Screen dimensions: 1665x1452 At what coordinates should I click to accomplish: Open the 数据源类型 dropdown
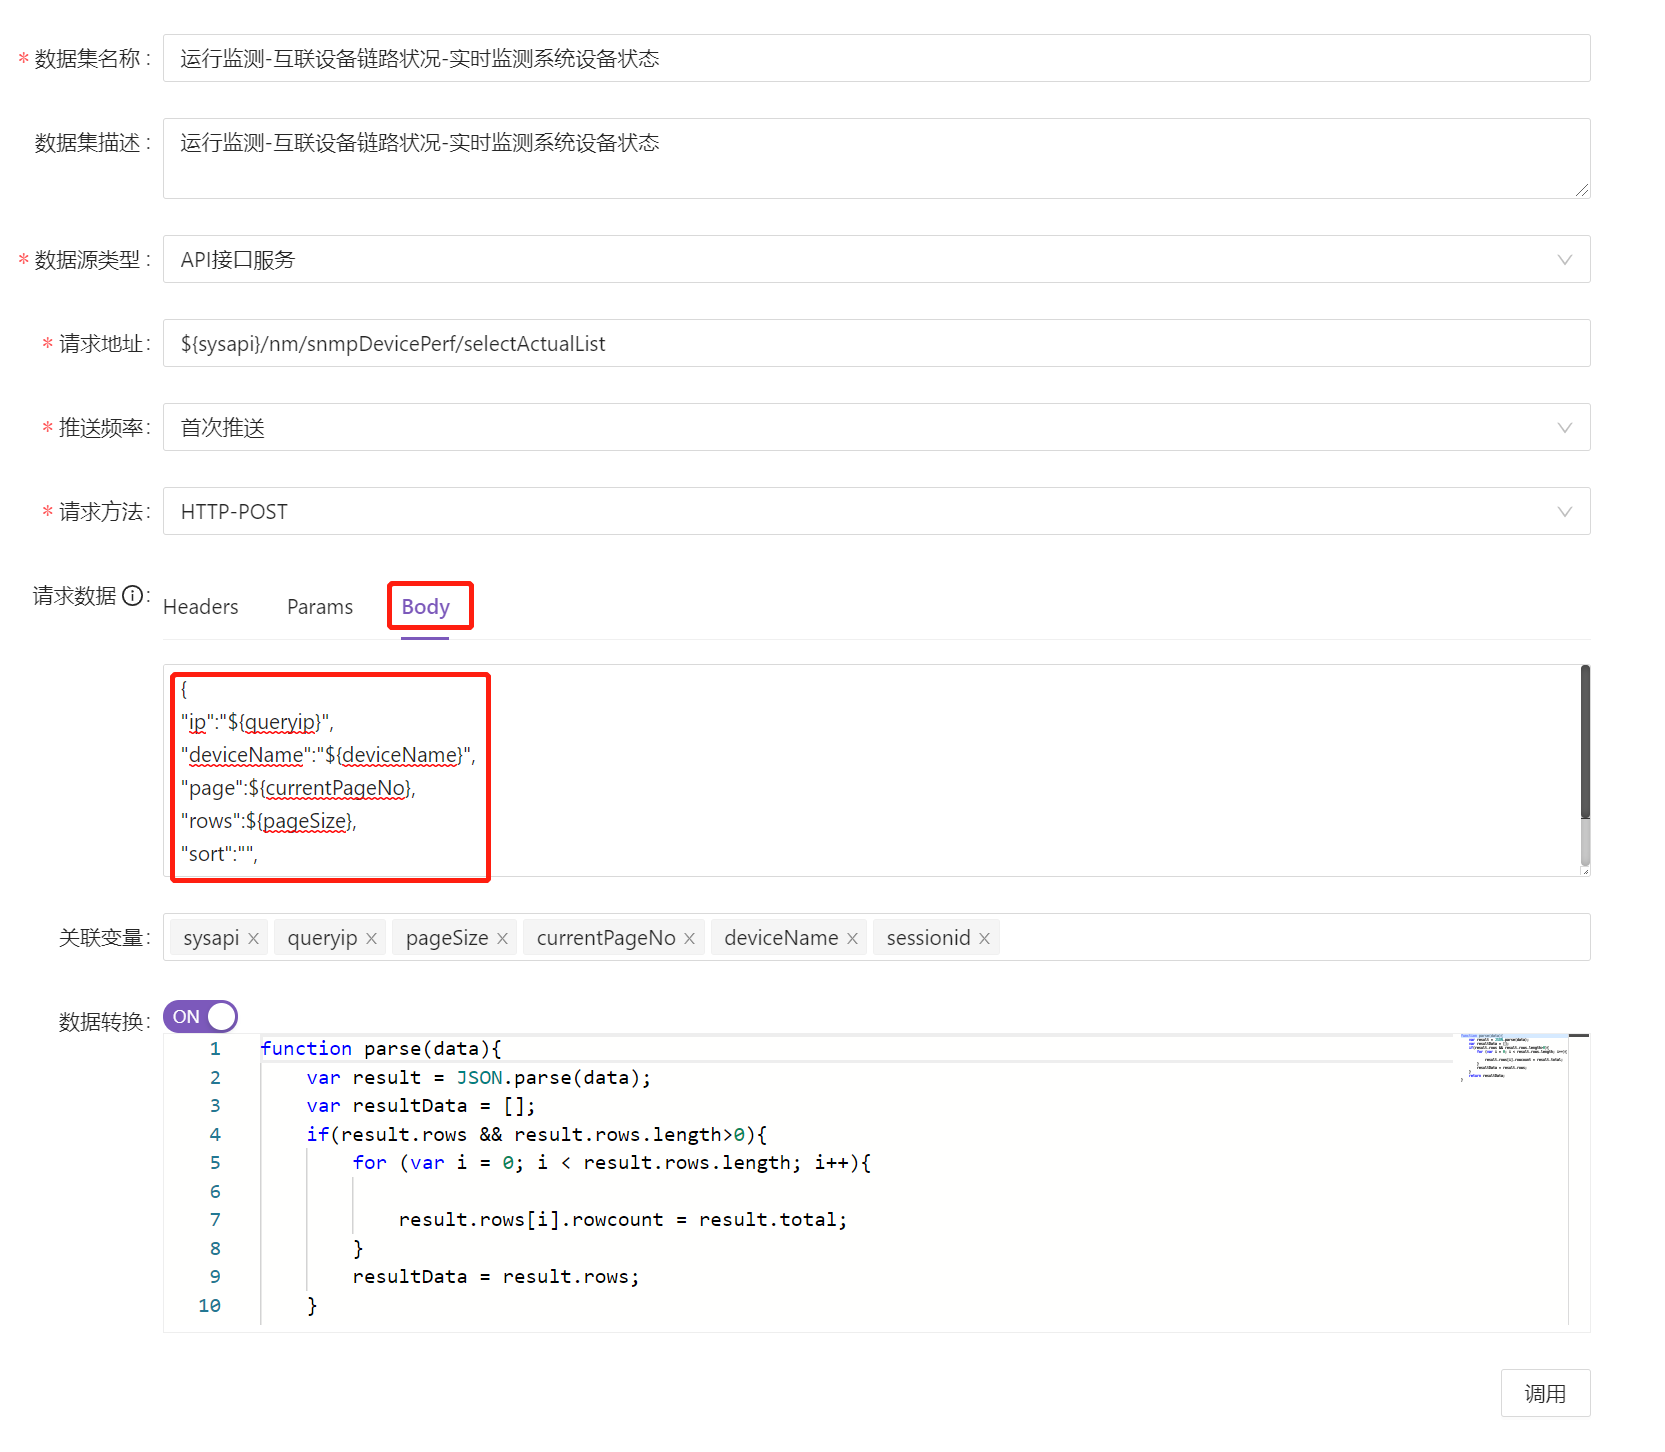[877, 259]
